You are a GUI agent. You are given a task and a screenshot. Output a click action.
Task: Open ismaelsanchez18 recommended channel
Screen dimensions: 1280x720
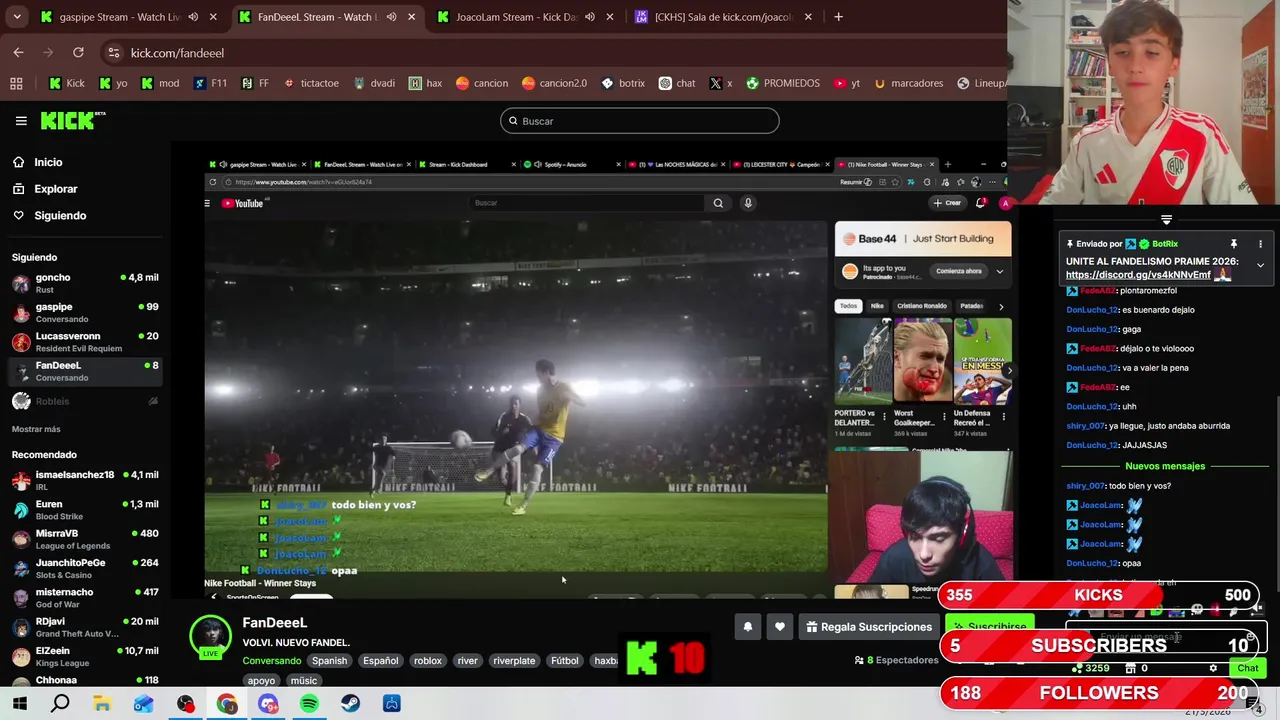tap(85, 480)
